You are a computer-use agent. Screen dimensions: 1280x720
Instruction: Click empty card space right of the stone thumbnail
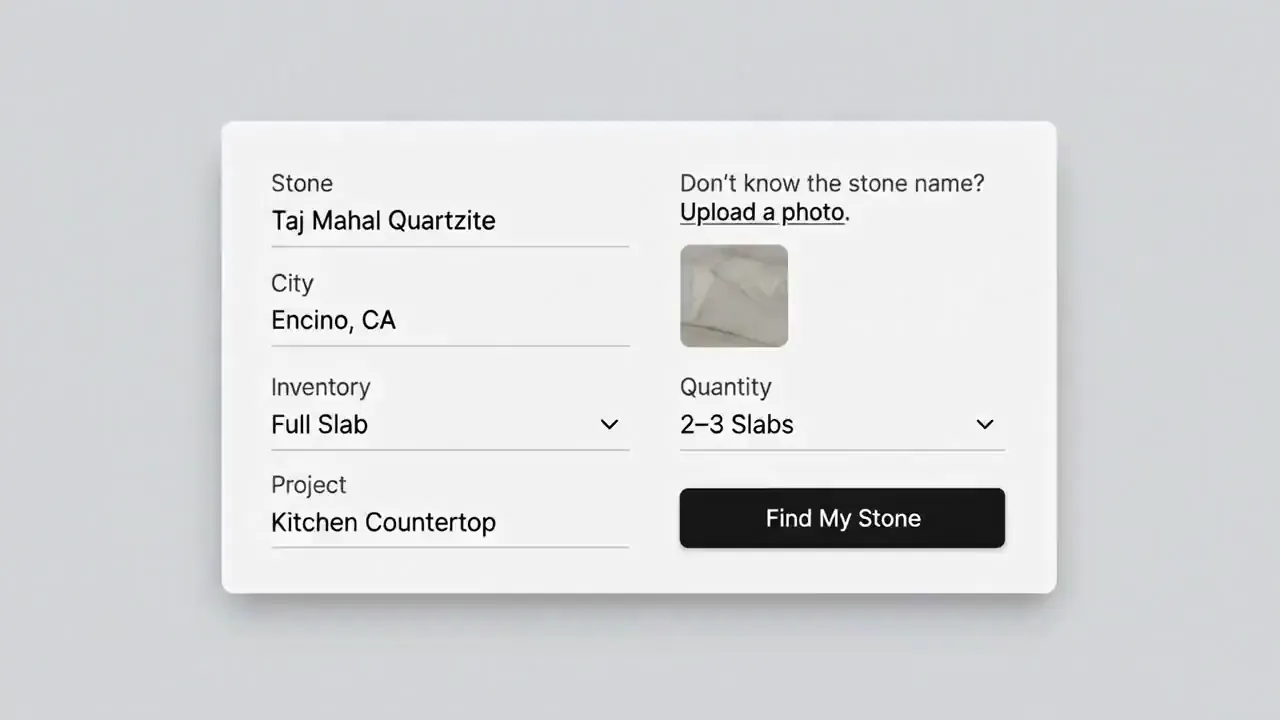(x=900, y=296)
